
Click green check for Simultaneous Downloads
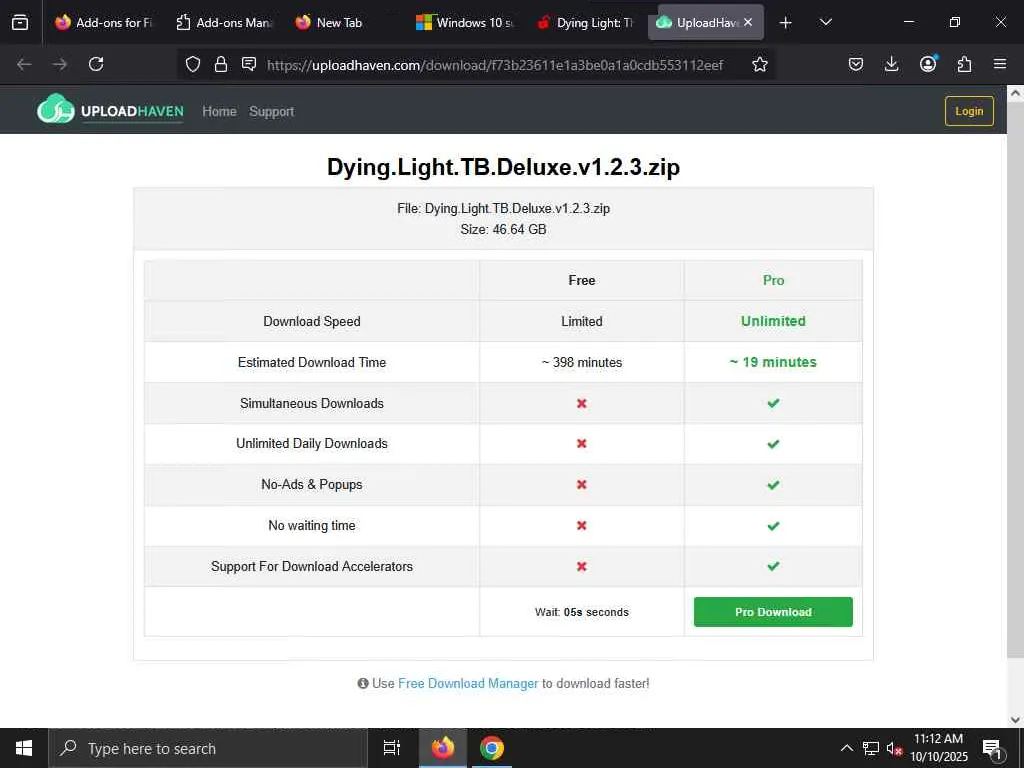coord(773,404)
